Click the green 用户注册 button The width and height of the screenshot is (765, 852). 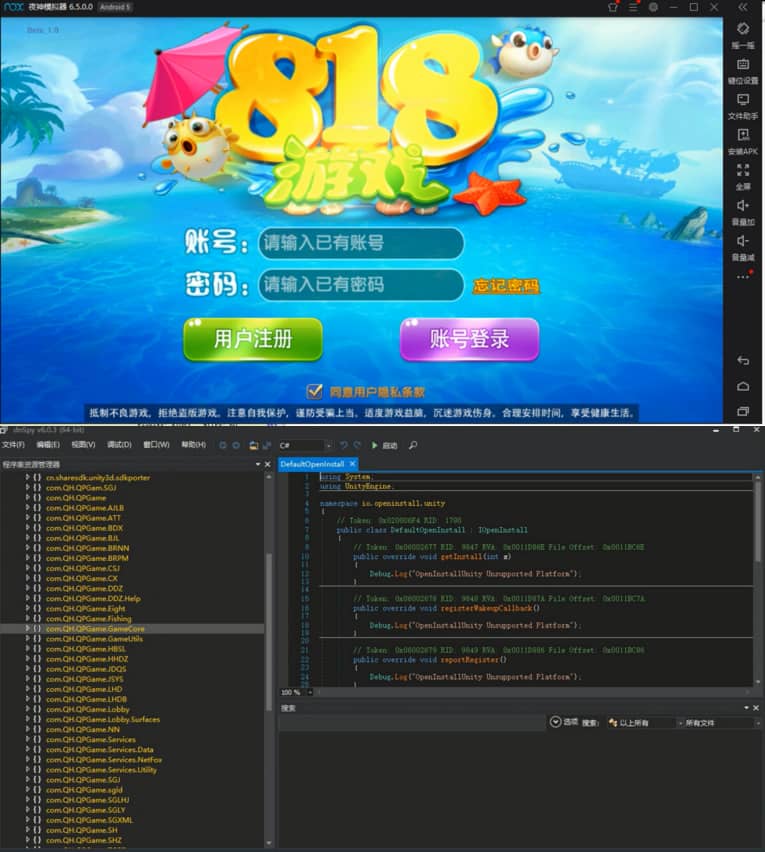(x=253, y=339)
